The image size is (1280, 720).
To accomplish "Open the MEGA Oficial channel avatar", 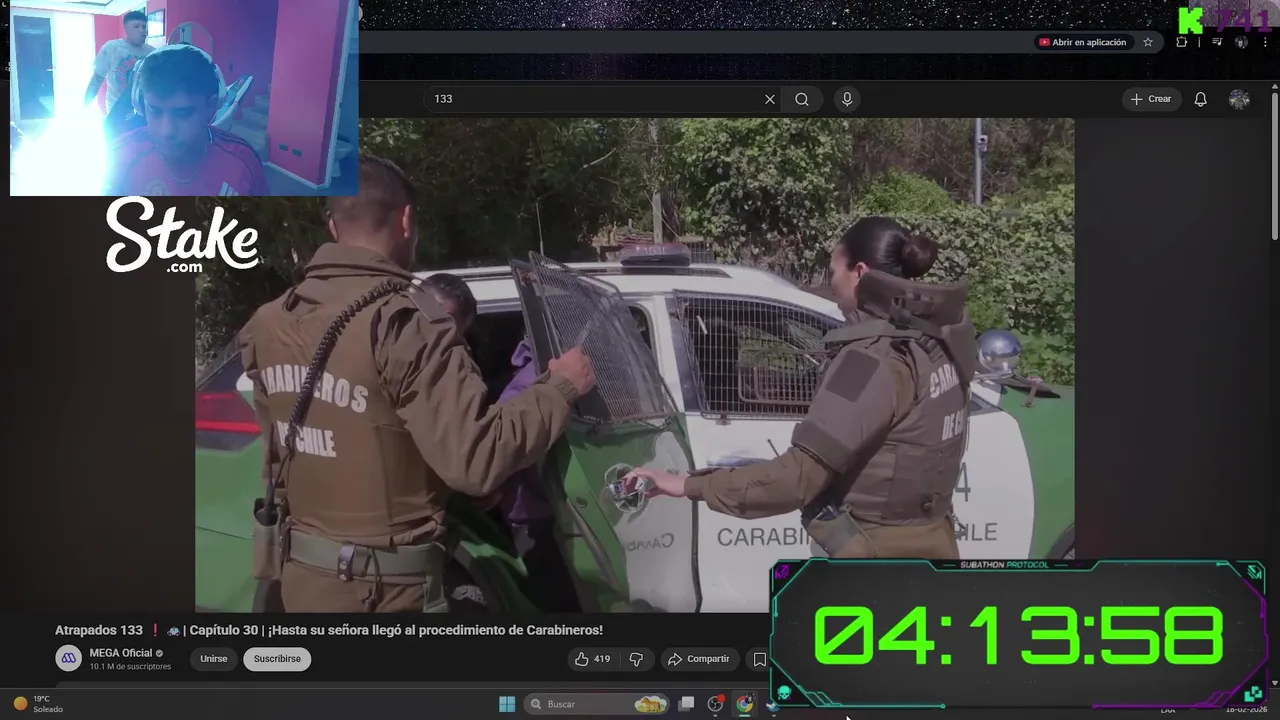I will 68,658.
